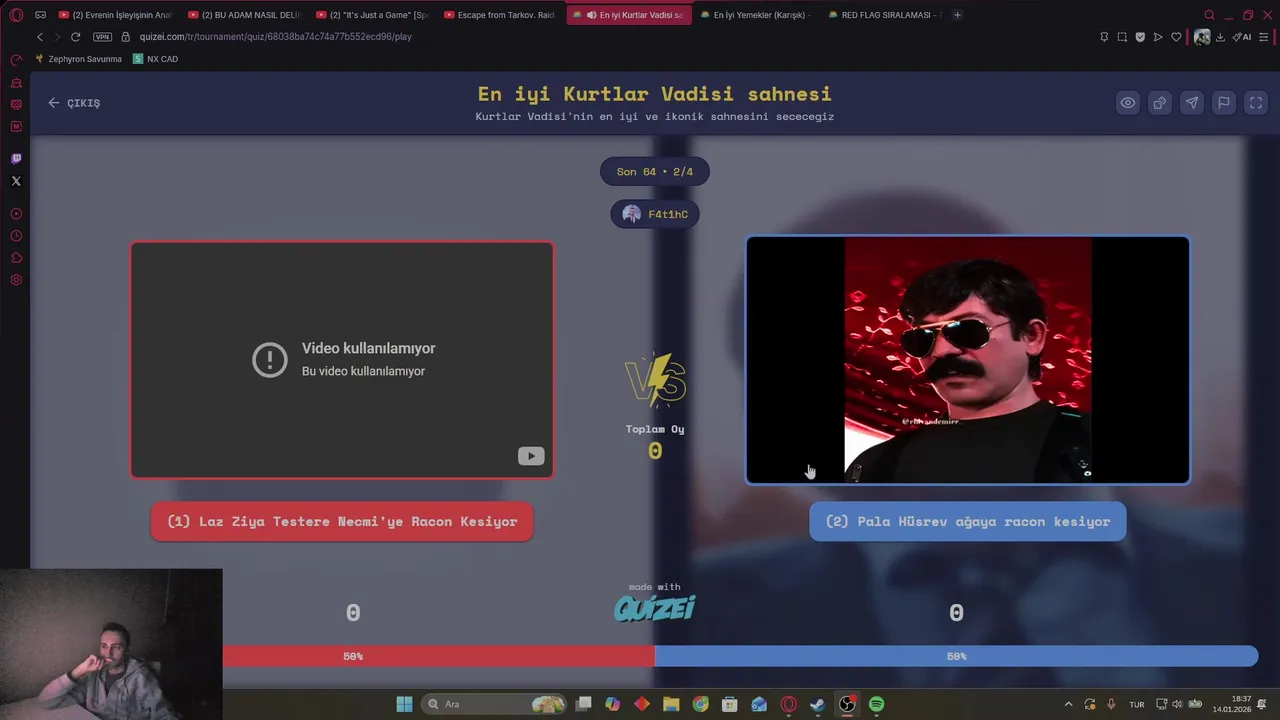Open File Explorer from the taskbar
Image resolution: width=1280 pixels, height=720 pixels.
point(671,704)
